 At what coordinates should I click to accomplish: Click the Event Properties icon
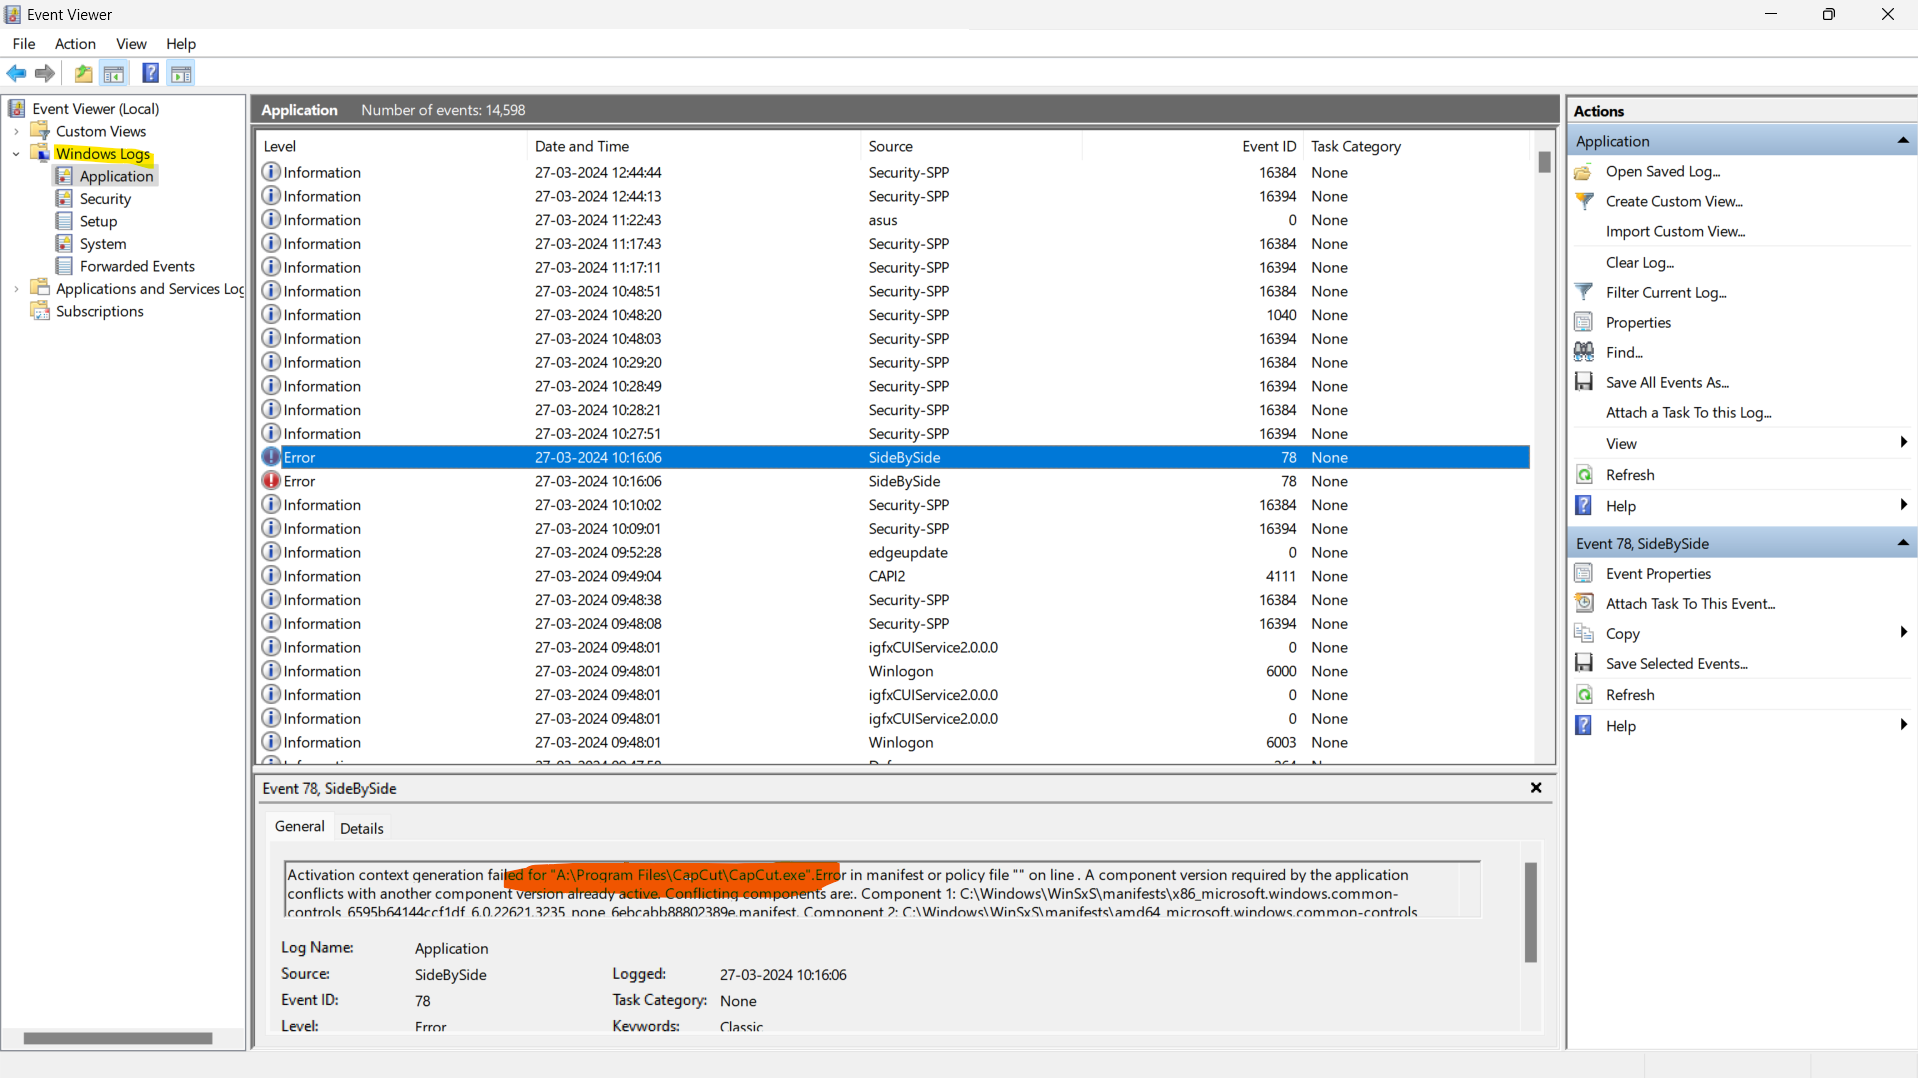[x=1584, y=573]
